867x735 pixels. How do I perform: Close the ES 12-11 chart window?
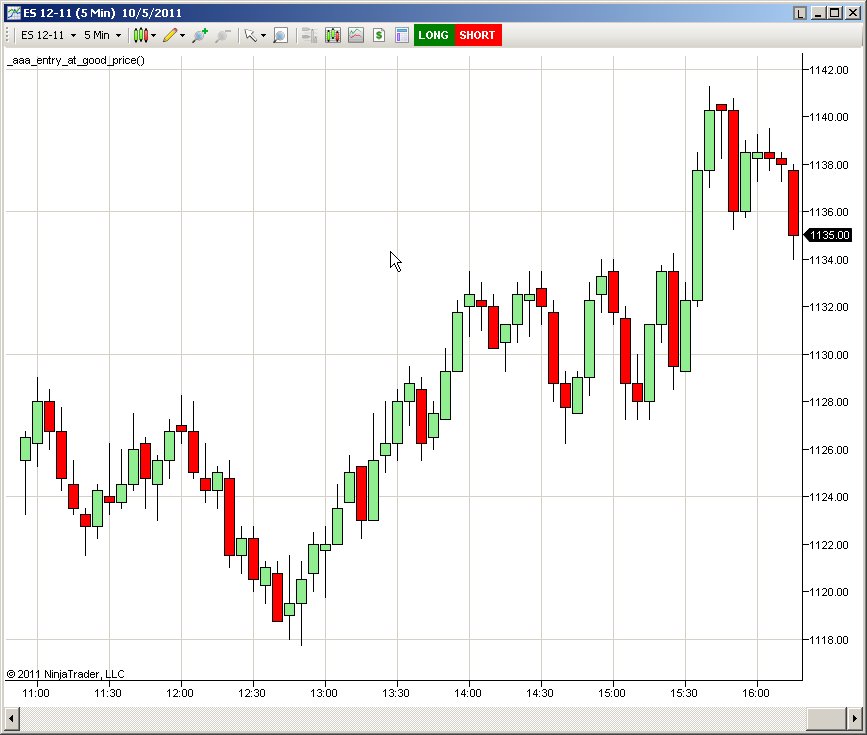pos(853,13)
